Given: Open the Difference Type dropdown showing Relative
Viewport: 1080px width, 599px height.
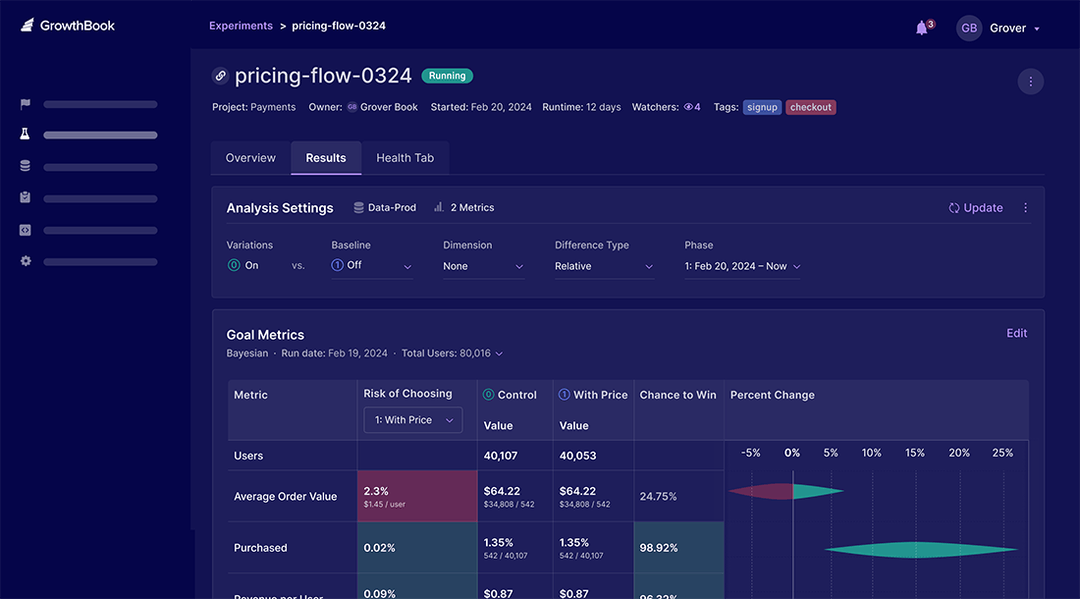Looking at the screenshot, I should pyautogui.click(x=603, y=266).
